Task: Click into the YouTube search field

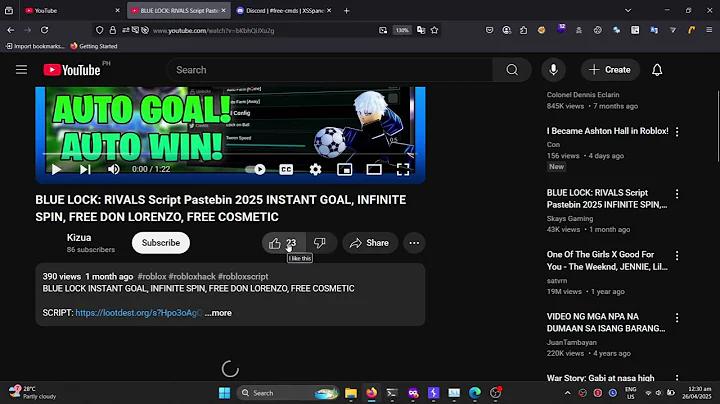Action: 331,70
